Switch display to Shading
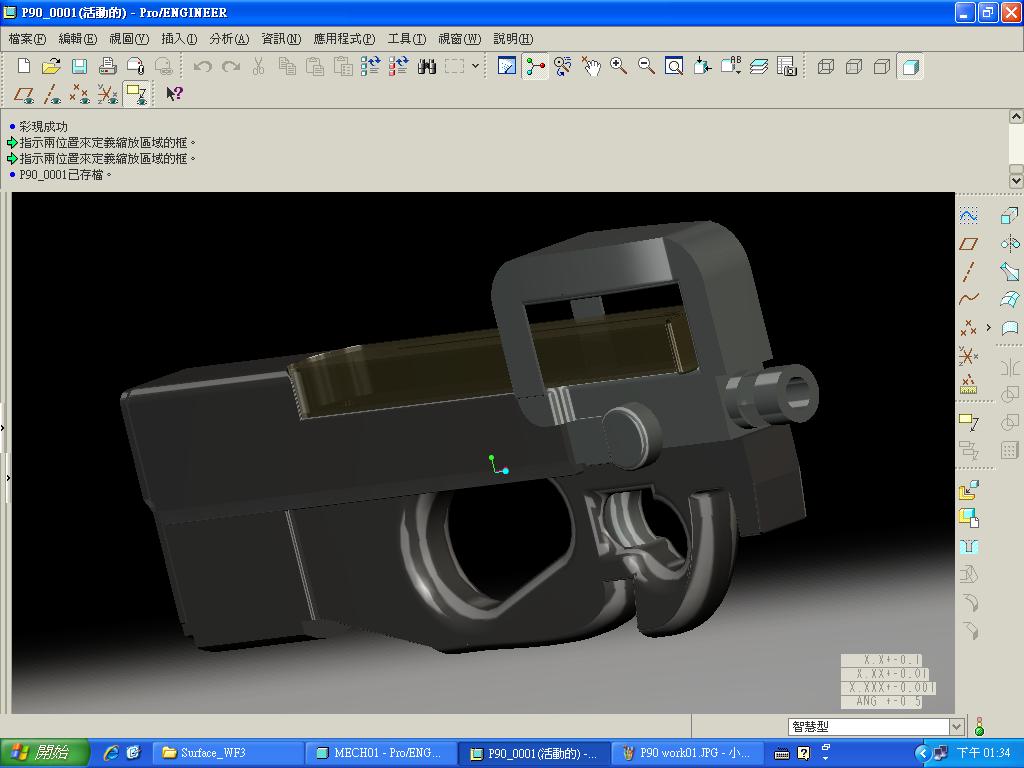This screenshot has width=1024, height=768. pos(910,66)
